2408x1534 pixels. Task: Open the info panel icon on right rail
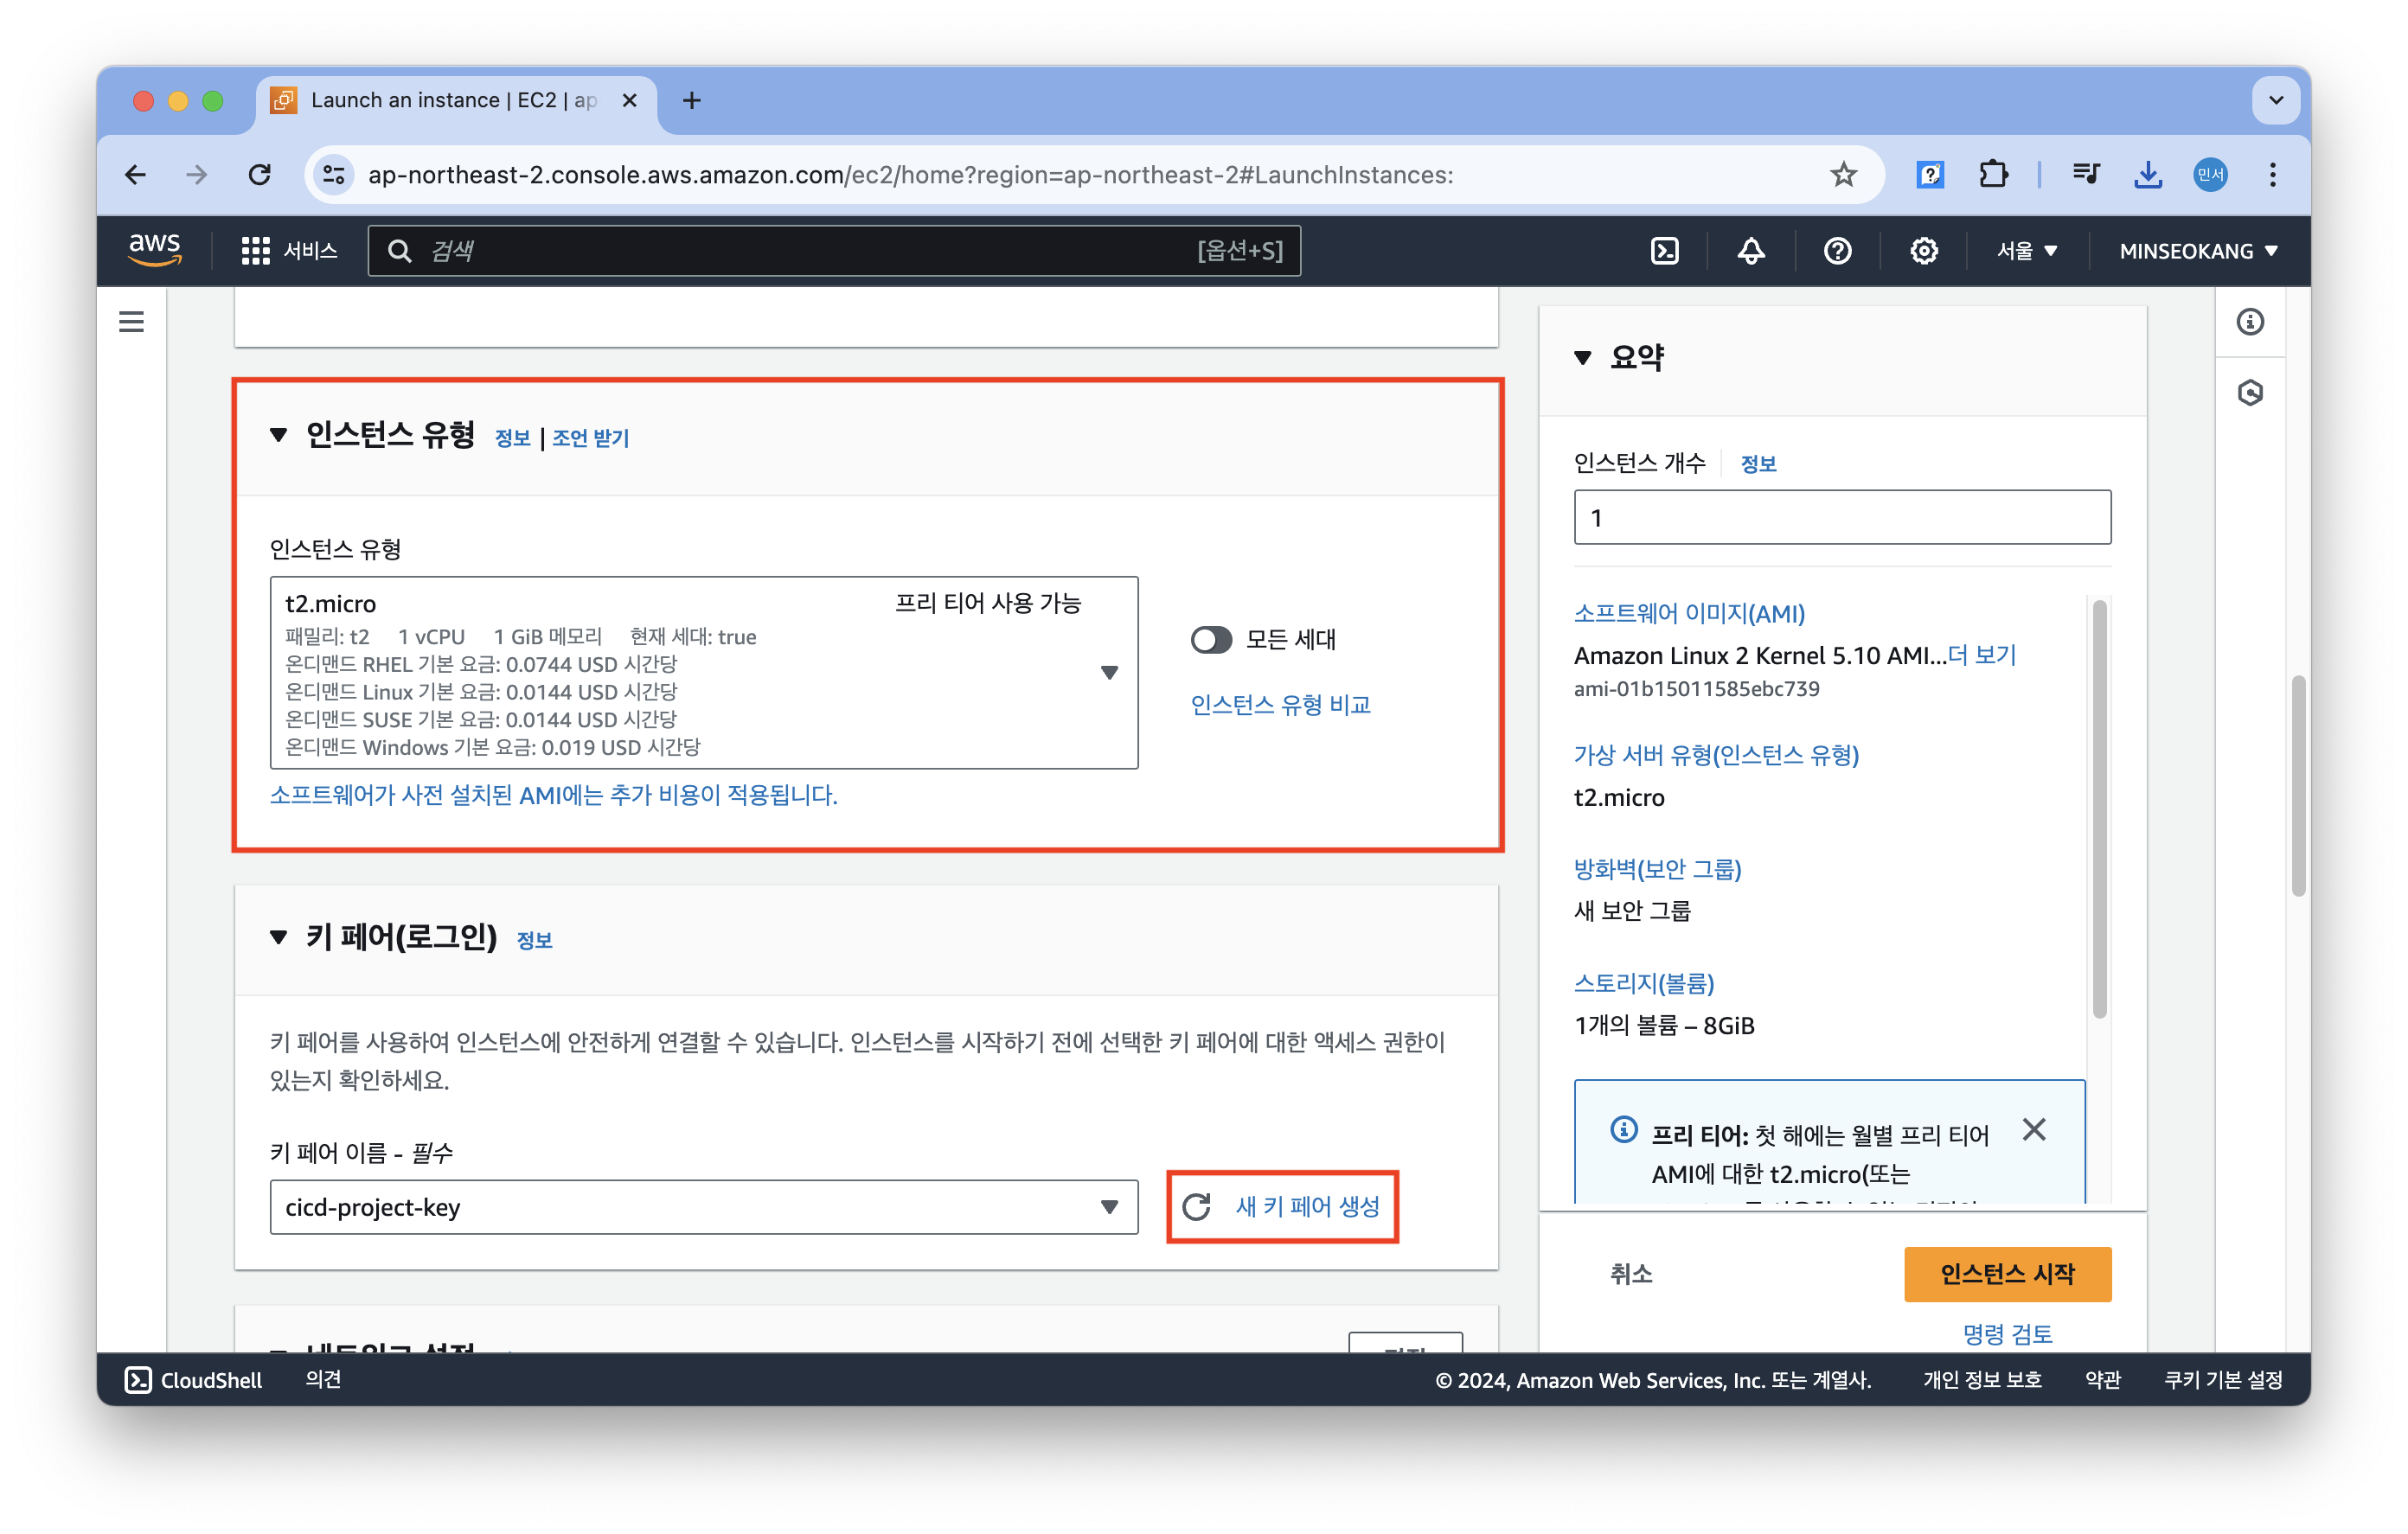point(2250,322)
